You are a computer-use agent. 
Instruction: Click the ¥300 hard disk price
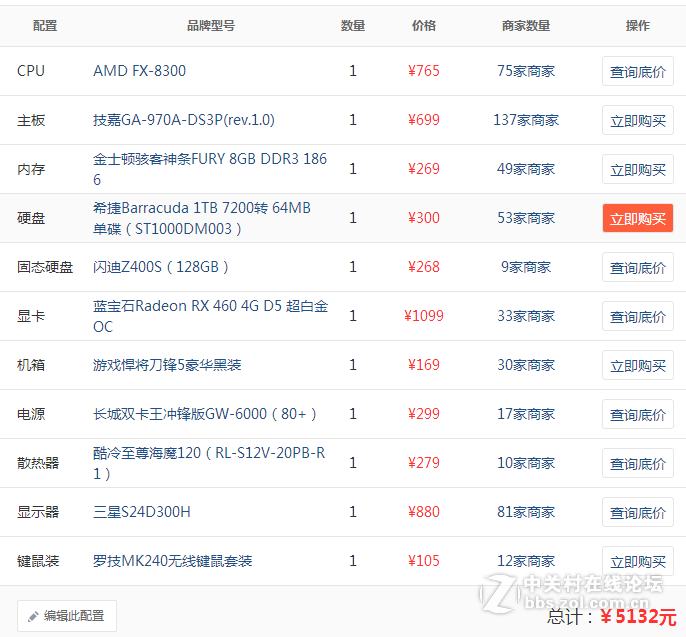click(424, 218)
